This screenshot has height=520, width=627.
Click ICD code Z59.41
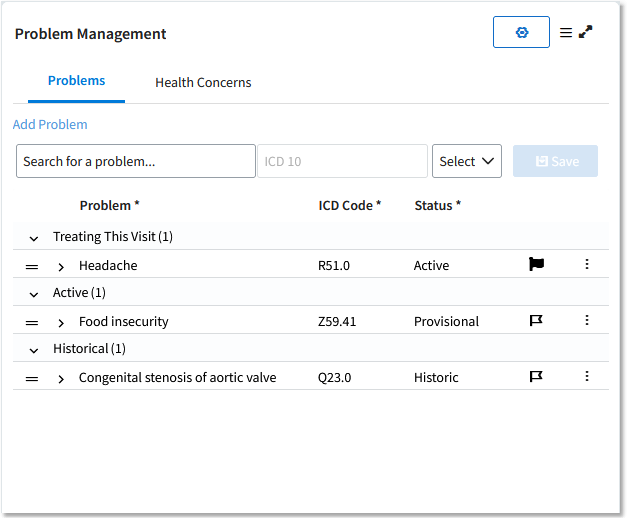pyautogui.click(x=337, y=322)
